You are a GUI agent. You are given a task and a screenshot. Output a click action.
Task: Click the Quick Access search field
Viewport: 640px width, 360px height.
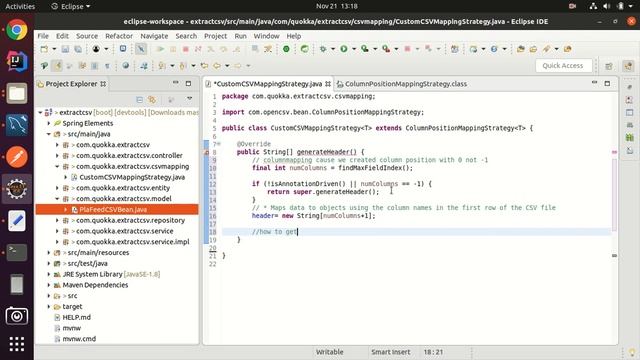click(563, 66)
